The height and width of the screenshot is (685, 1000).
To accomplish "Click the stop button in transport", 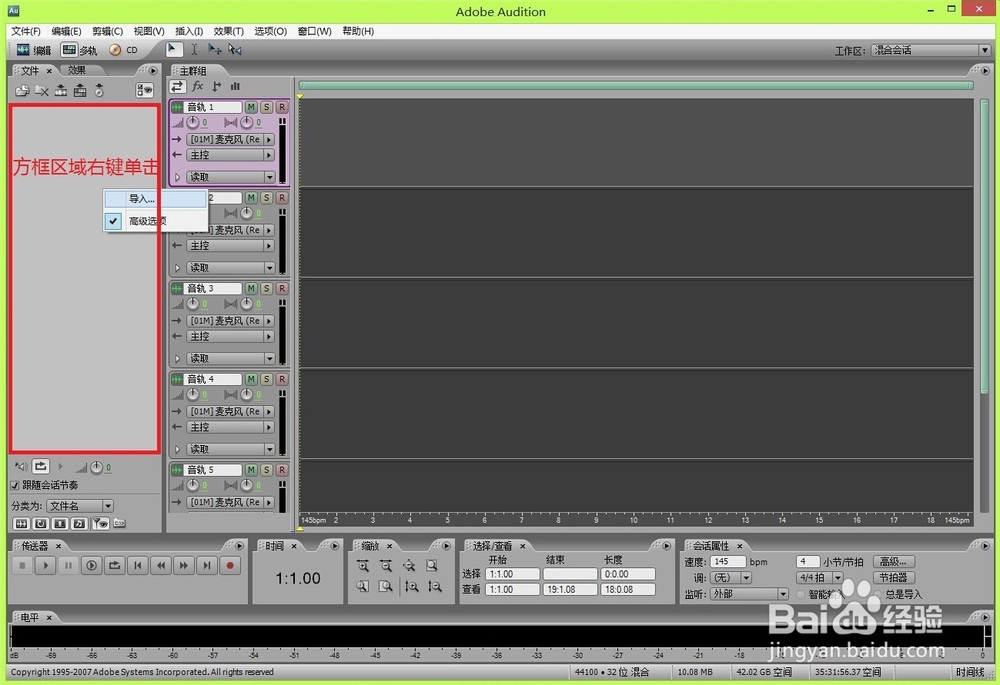I will point(22,565).
